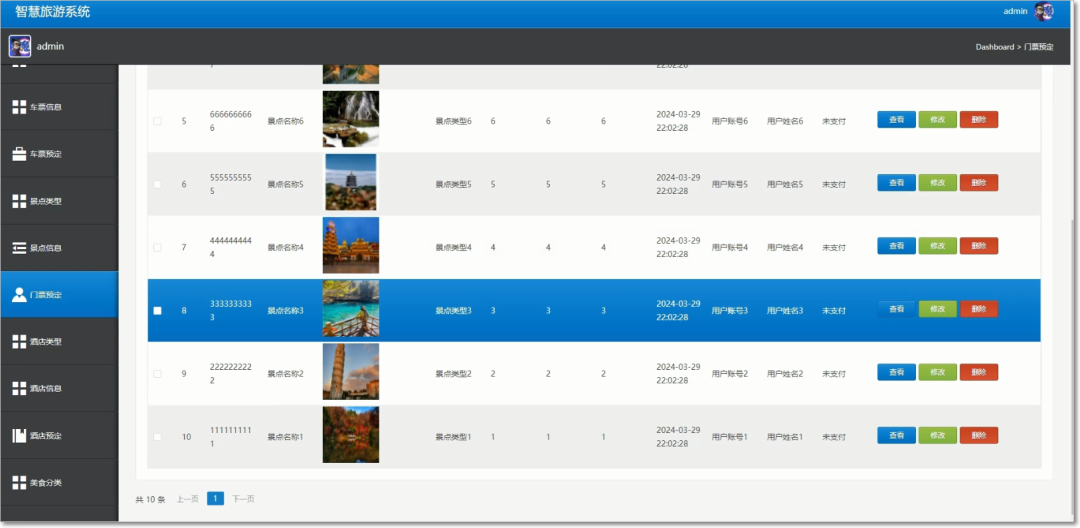This screenshot has height=528, width=1080.
Task: Click 删除 for 景点名称1
Action: coord(979,435)
